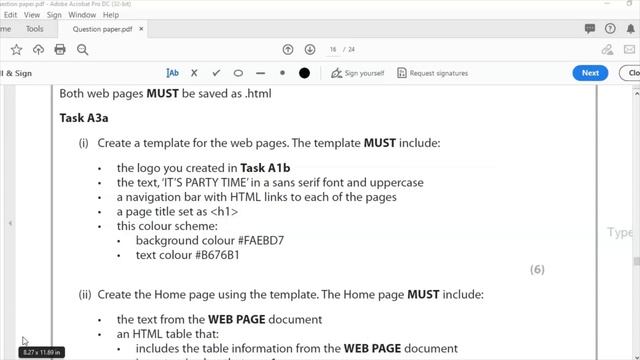Switch to the Tools tab
The height and width of the screenshot is (360, 640).
pos(35,29)
